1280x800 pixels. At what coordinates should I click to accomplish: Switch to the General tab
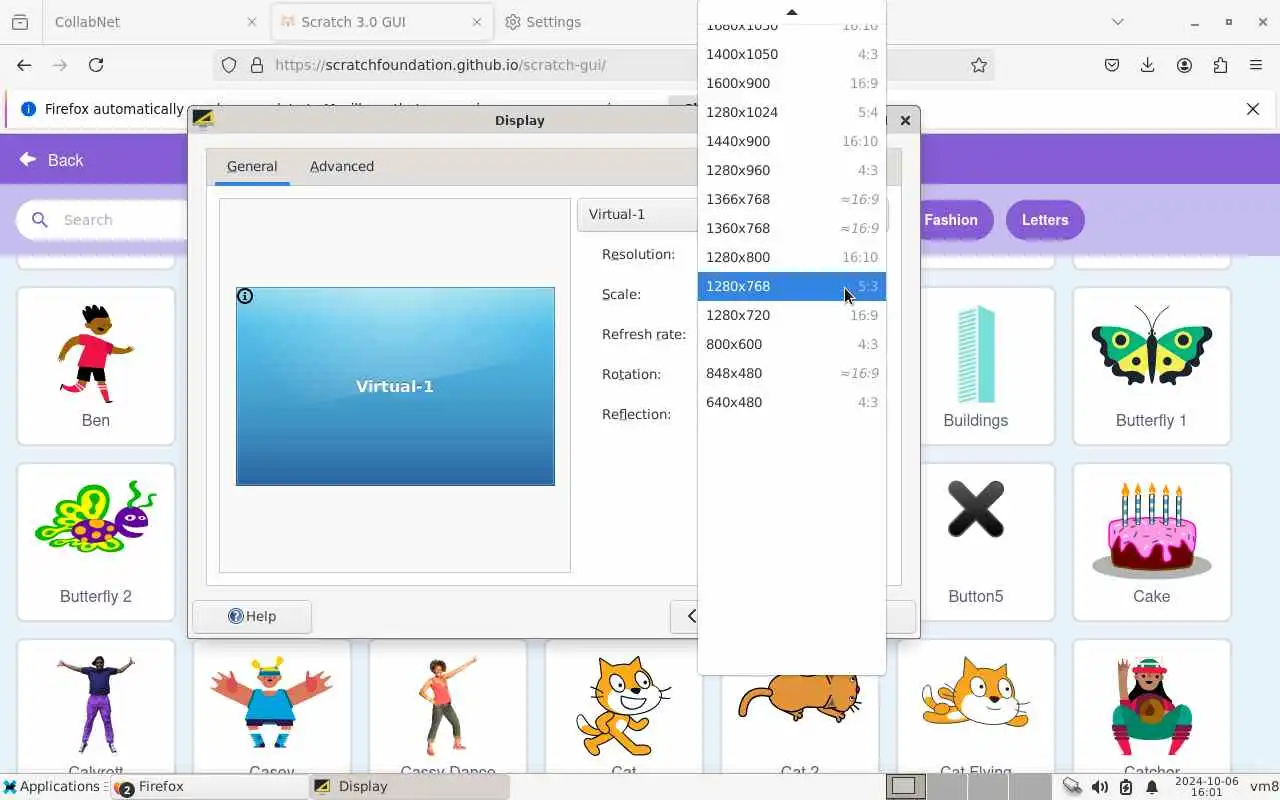pos(252,167)
